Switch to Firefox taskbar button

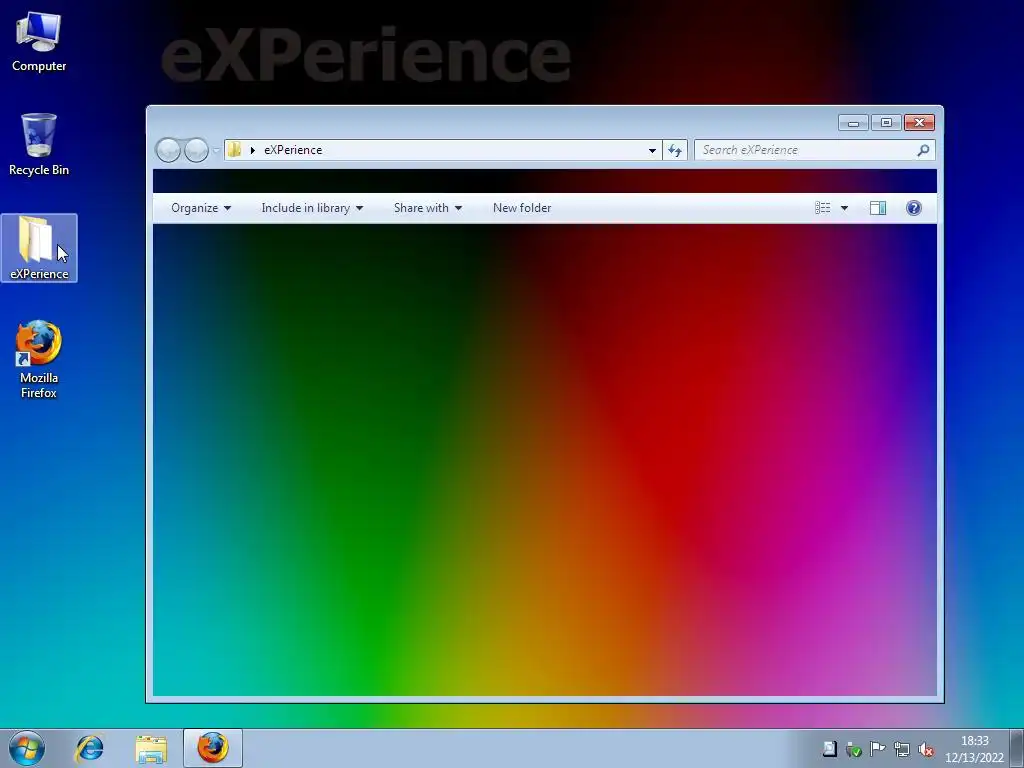pos(213,748)
